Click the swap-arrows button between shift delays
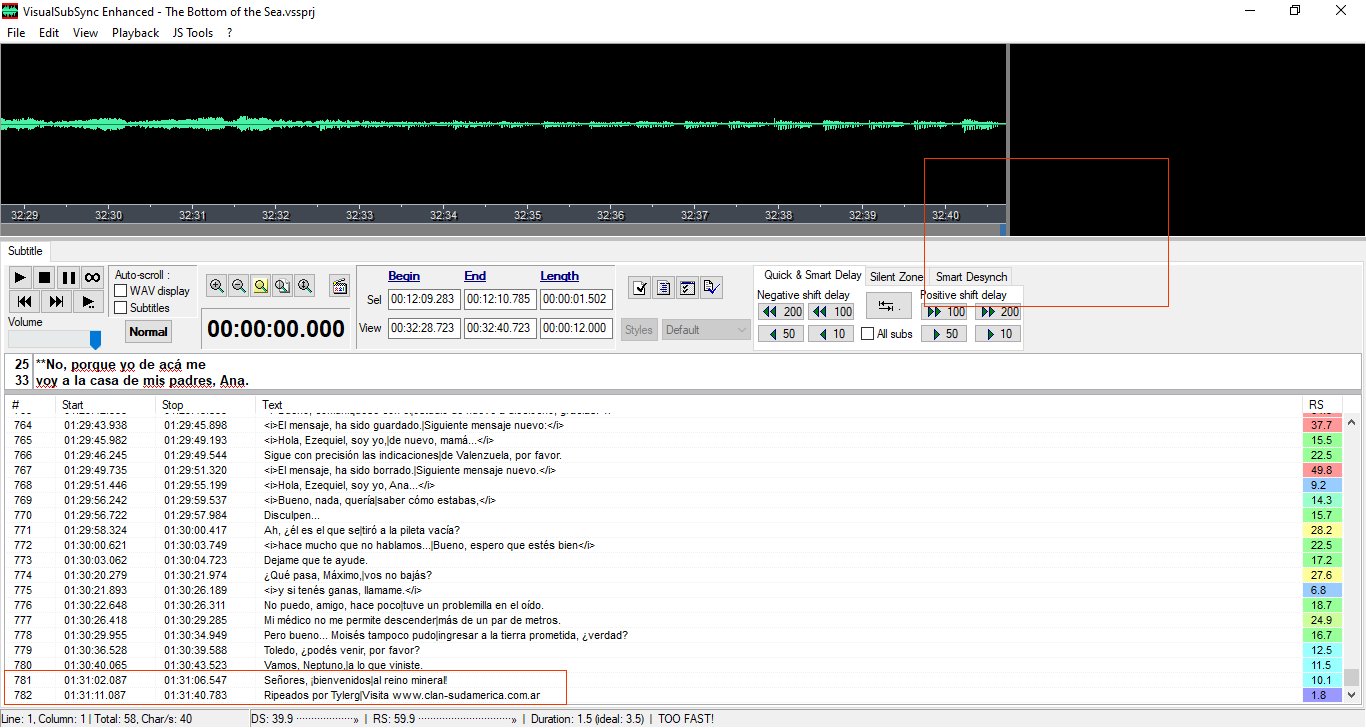1366x728 pixels. pyautogui.click(x=888, y=306)
